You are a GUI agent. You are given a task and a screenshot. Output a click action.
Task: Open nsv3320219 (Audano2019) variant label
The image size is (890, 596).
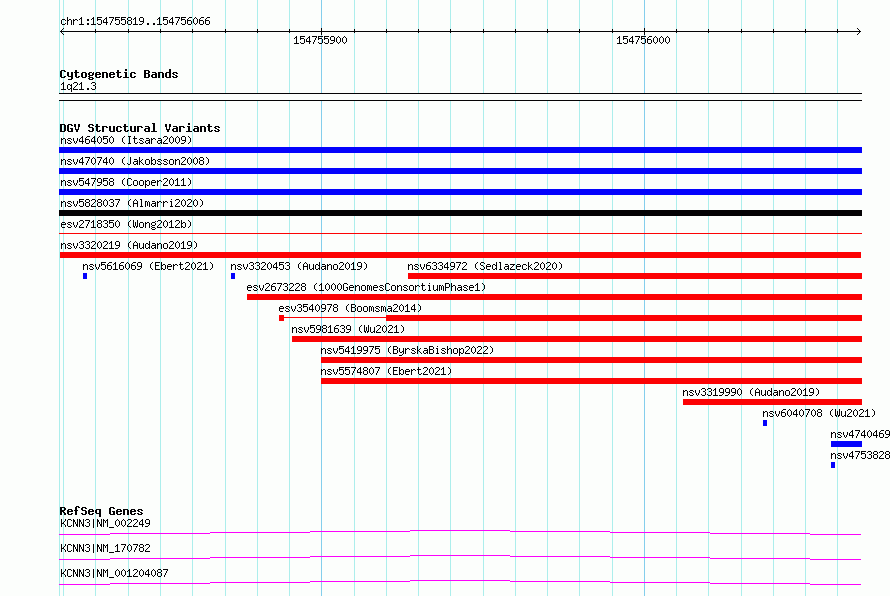(x=129, y=245)
